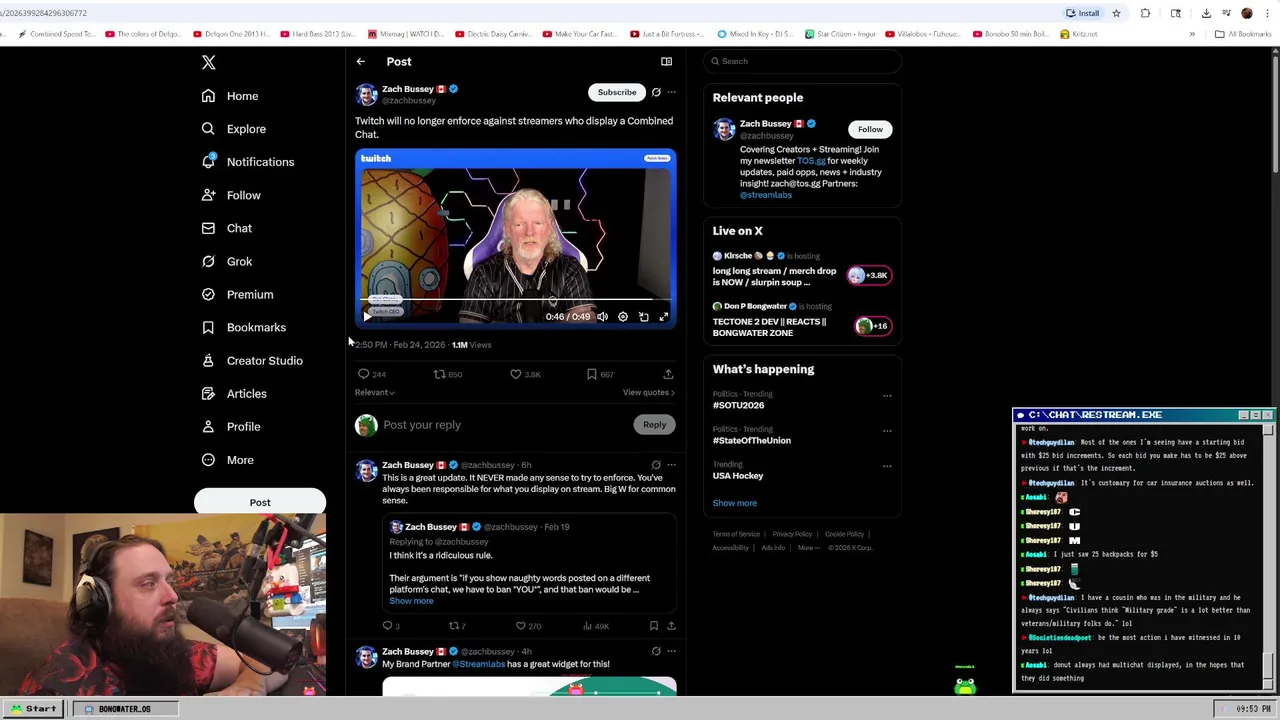1280x720 pixels.
Task: Join Don P Bongwater live +16
Action: (872, 326)
